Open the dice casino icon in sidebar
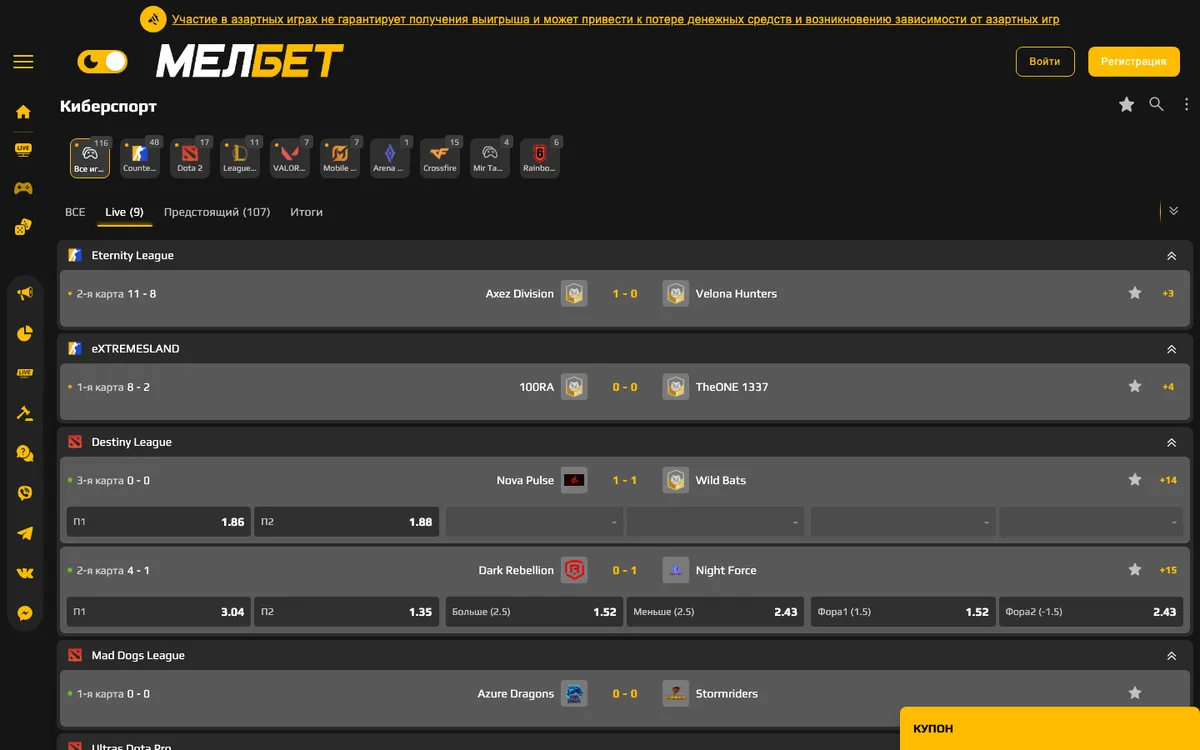 coord(23,227)
